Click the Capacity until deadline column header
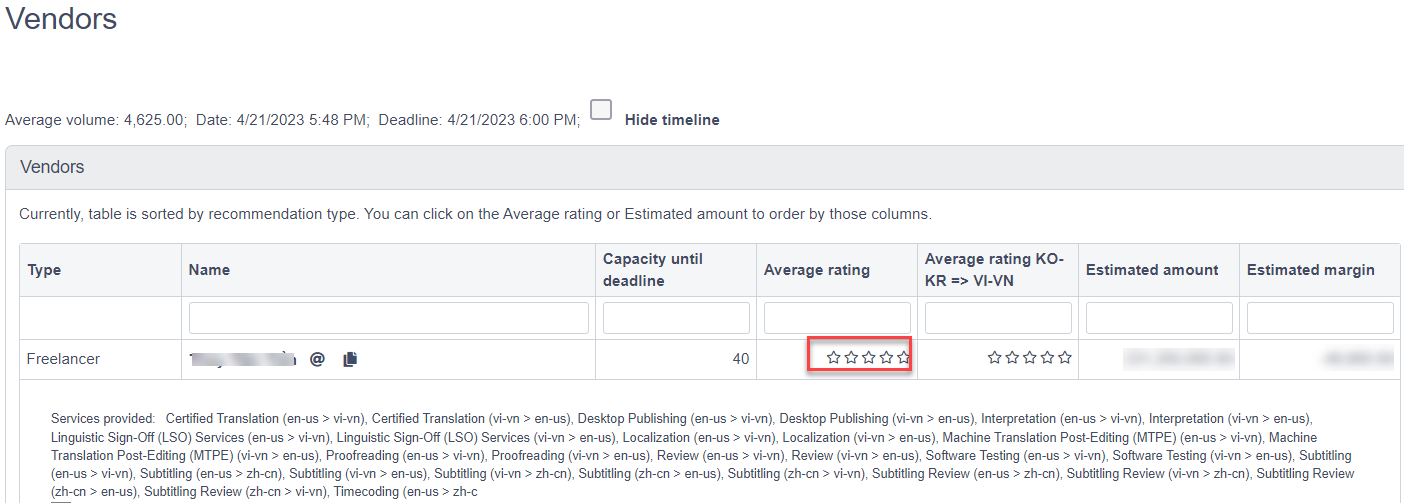The height and width of the screenshot is (503, 1404). [x=653, y=270]
